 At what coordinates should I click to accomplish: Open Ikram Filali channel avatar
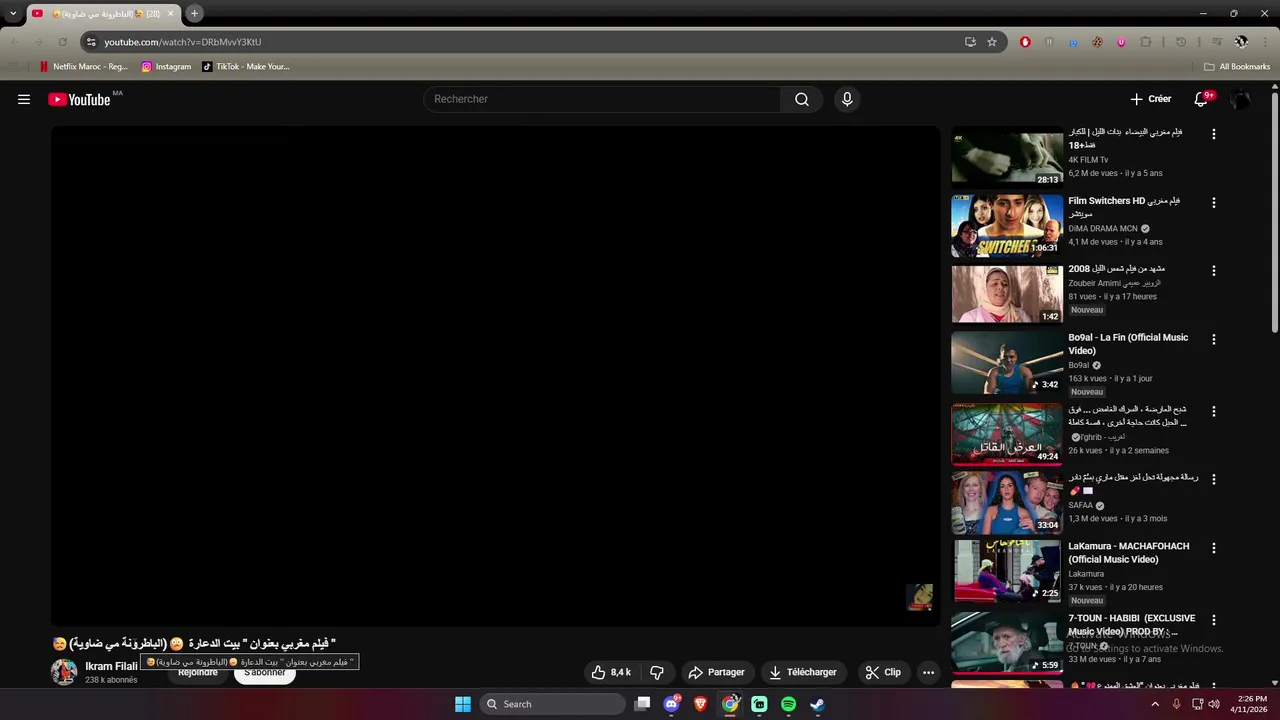[x=64, y=672]
